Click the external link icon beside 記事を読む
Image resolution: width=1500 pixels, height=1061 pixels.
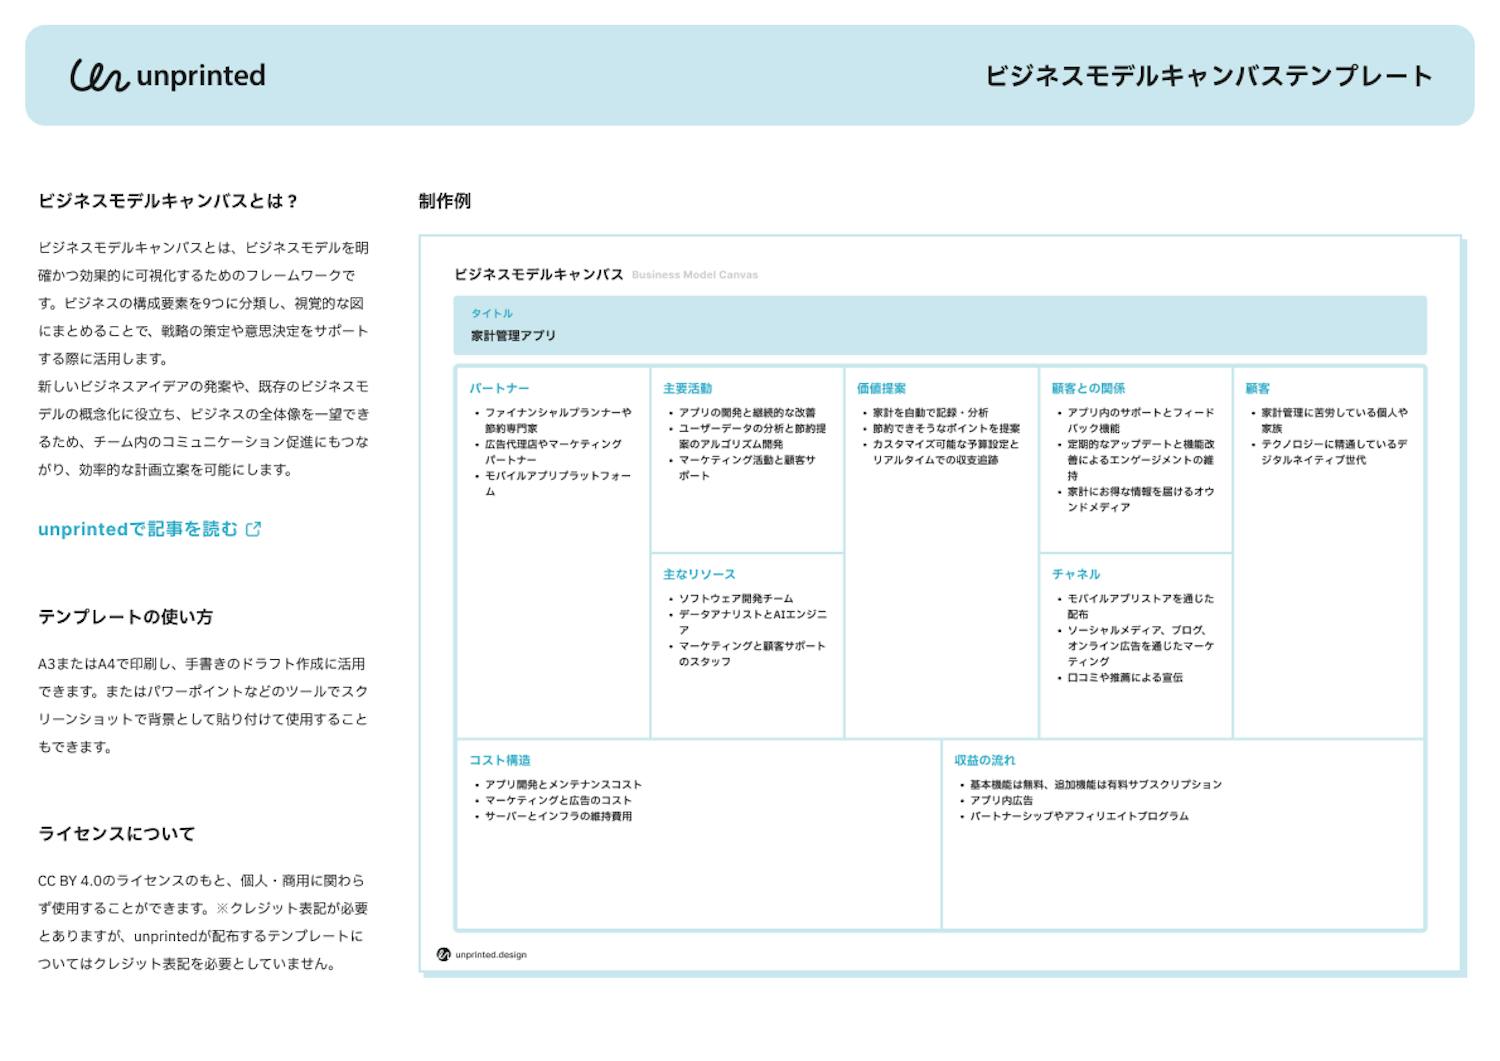[253, 529]
